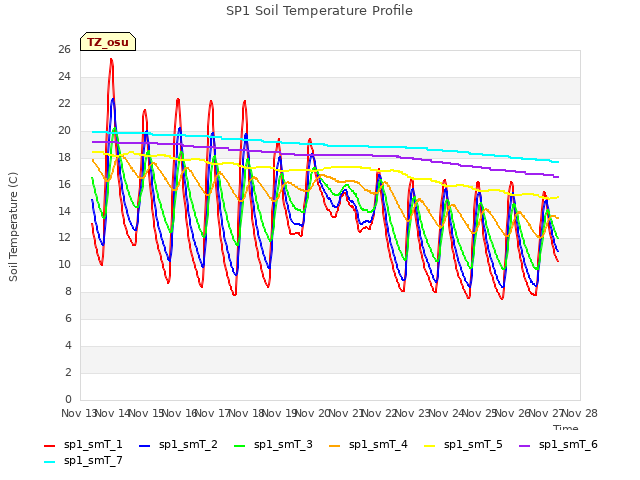Click the orange sp1_smT_4 legend swatch

(x=334, y=446)
